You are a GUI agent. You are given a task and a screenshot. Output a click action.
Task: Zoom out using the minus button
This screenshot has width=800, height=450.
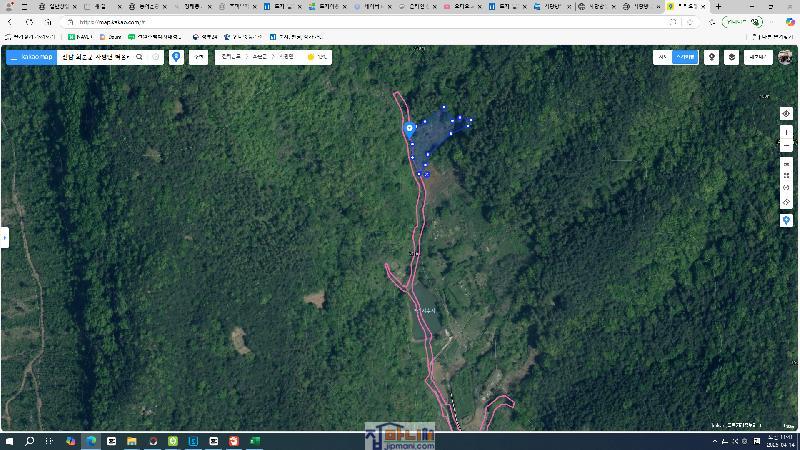coord(786,146)
